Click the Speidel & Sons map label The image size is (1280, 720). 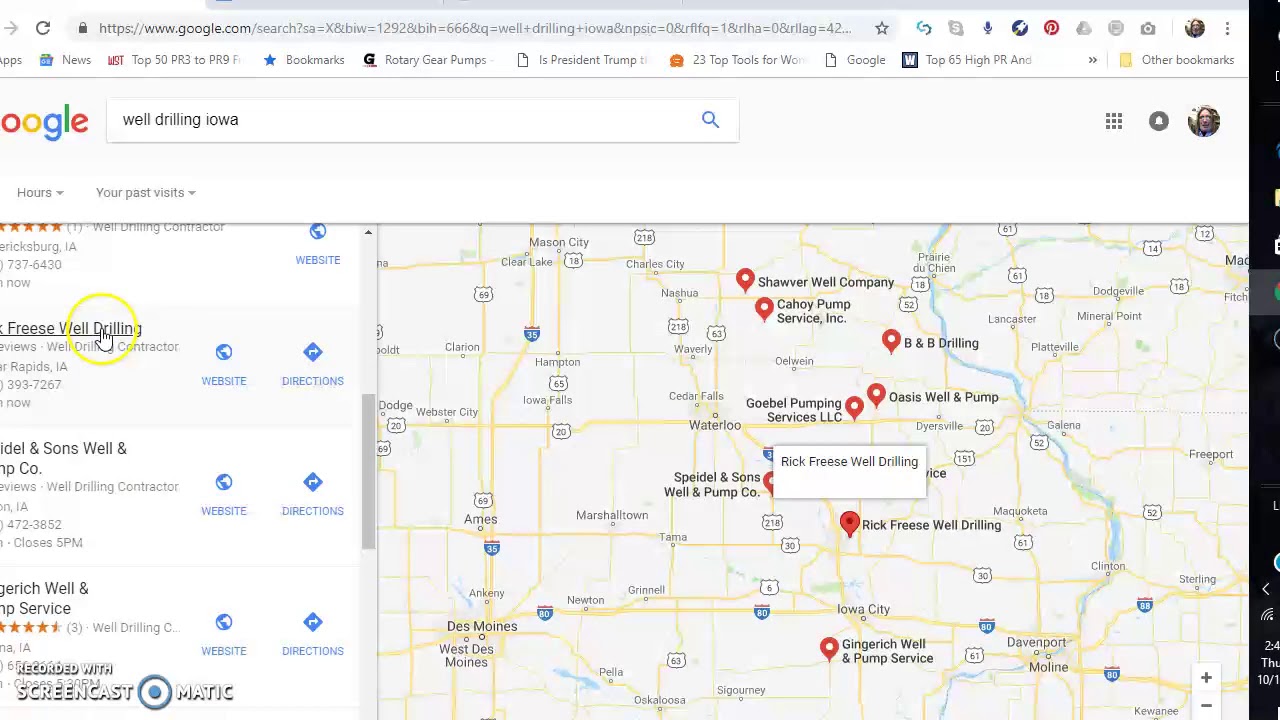(x=712, y=485)
